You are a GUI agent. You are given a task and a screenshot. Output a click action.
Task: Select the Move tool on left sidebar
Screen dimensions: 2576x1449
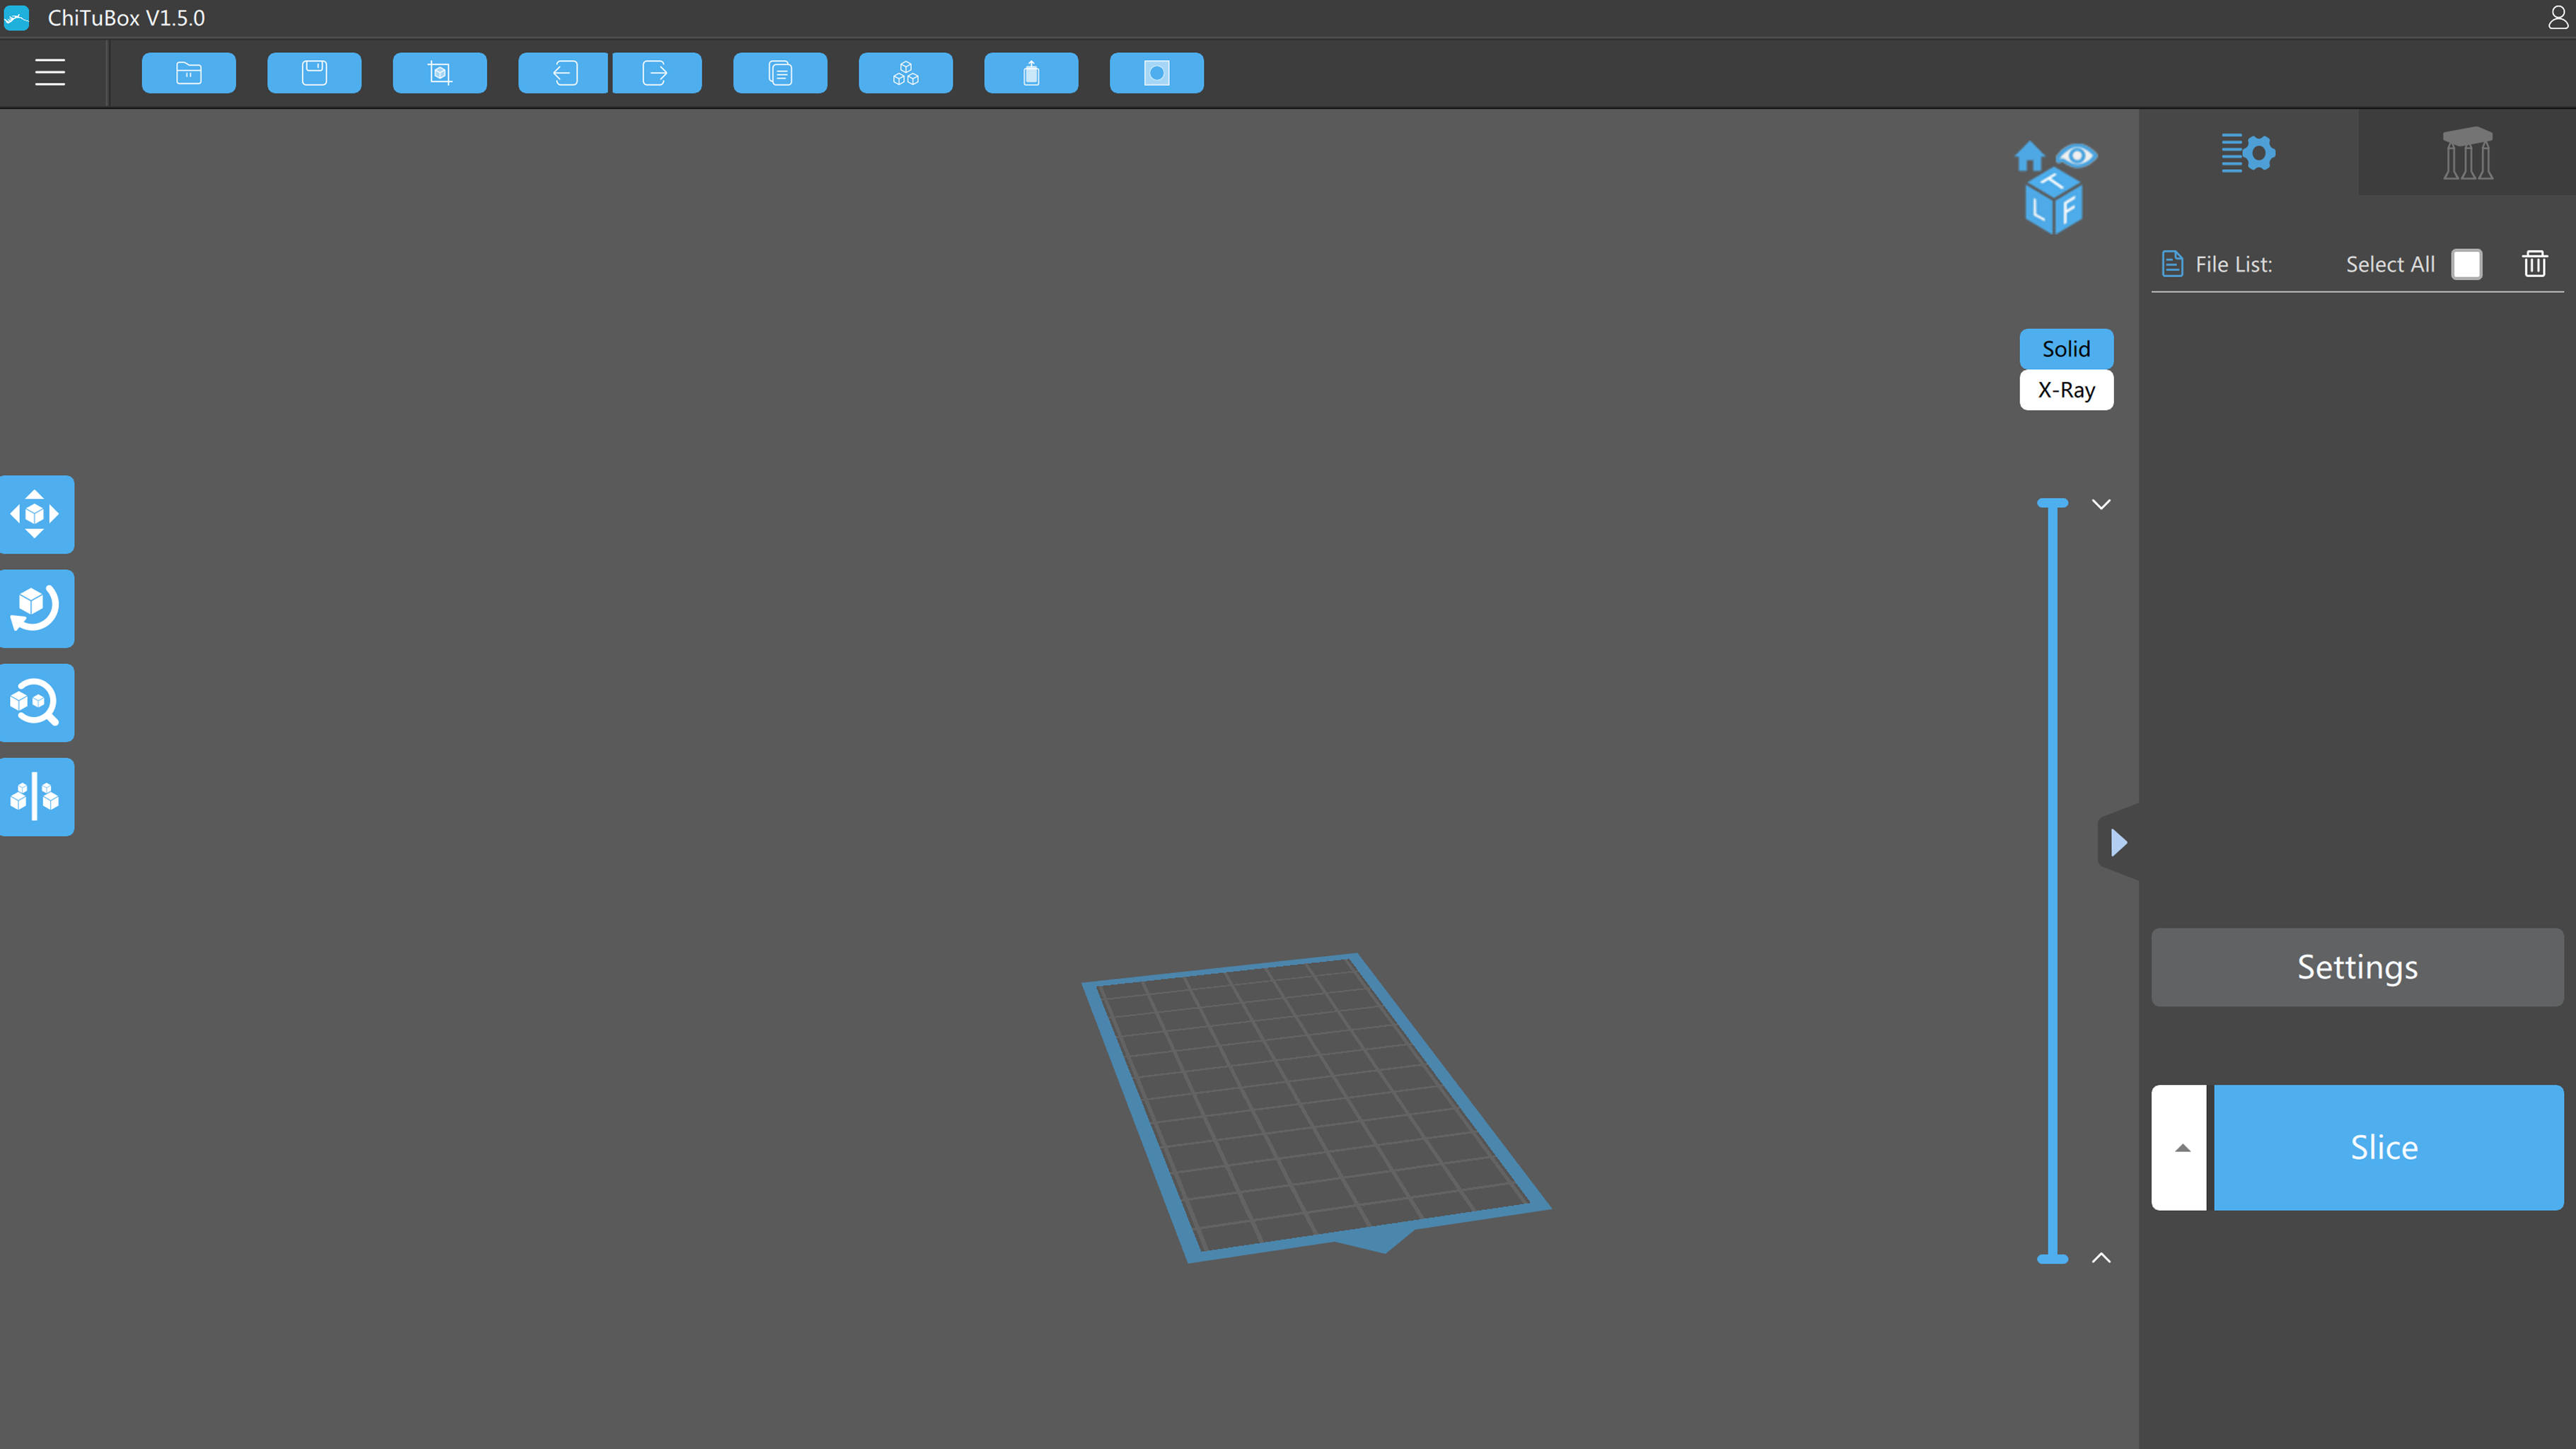[36, 514]
